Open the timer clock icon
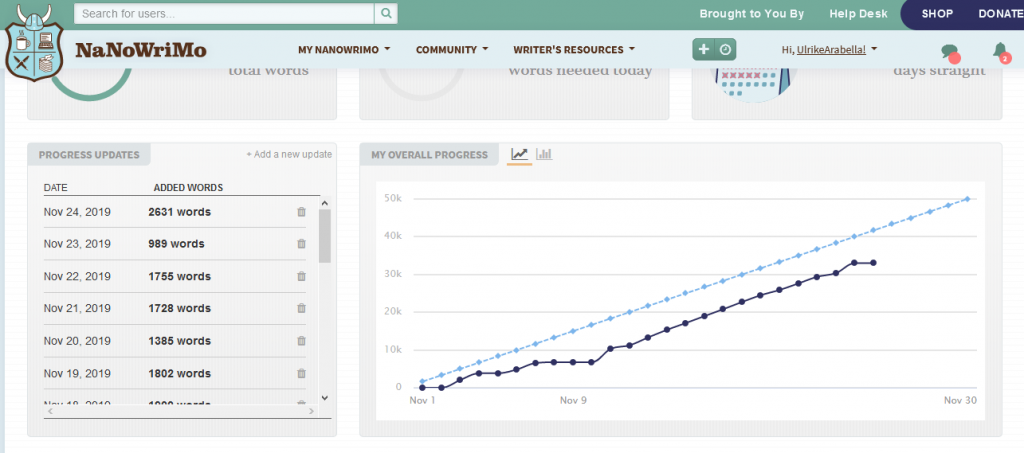Screen dimensions: 1024x453 [725, 50]
